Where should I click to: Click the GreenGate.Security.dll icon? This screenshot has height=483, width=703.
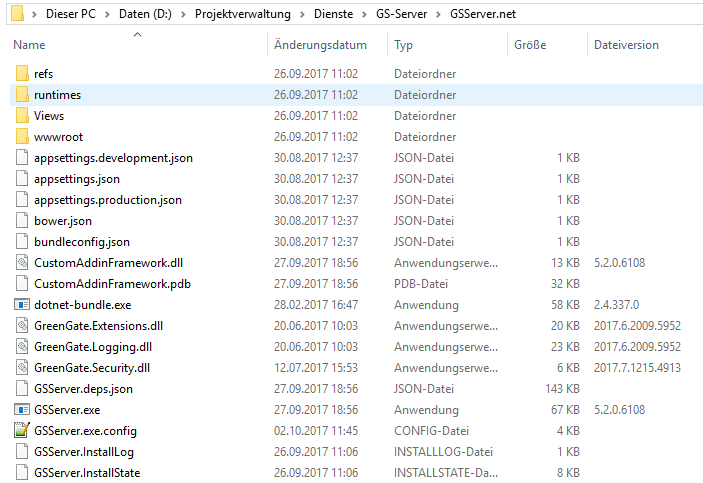click(x=22, y=368)
